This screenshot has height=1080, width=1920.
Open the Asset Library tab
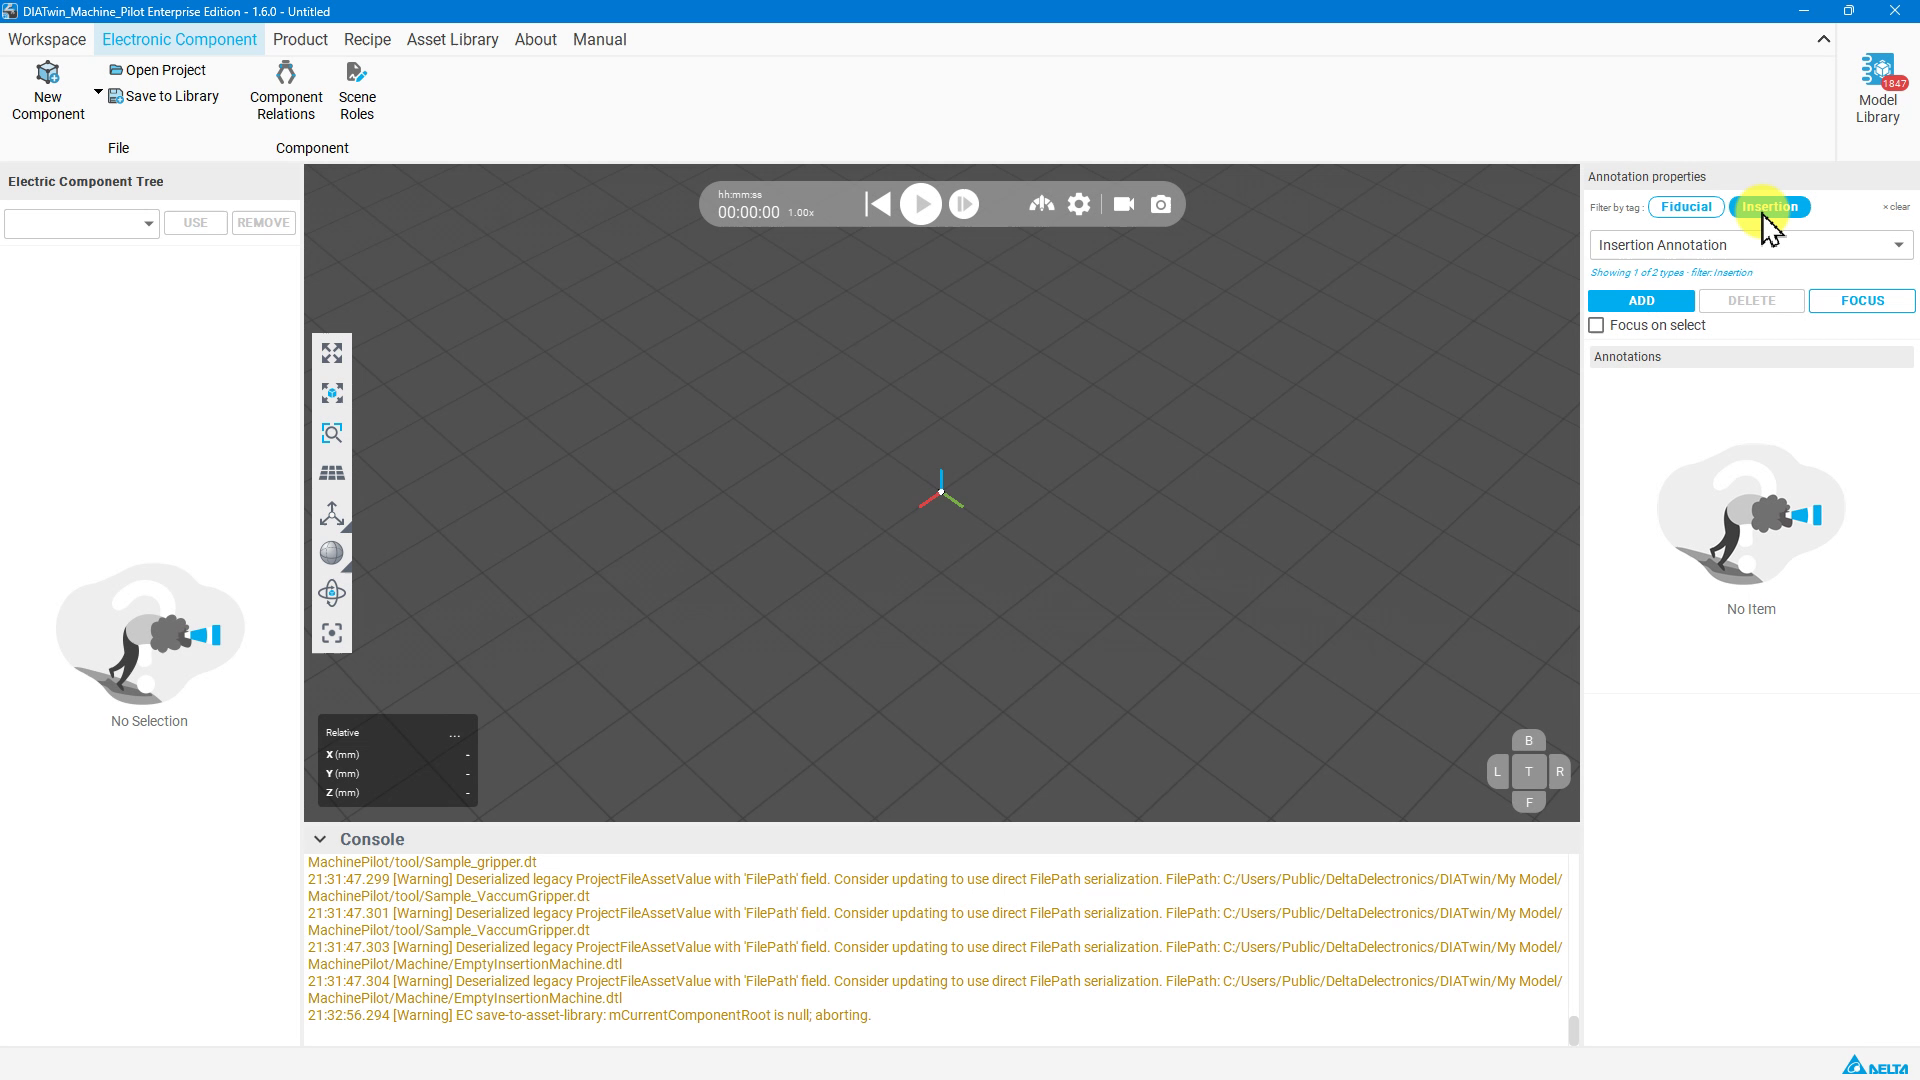click(452, 40)
